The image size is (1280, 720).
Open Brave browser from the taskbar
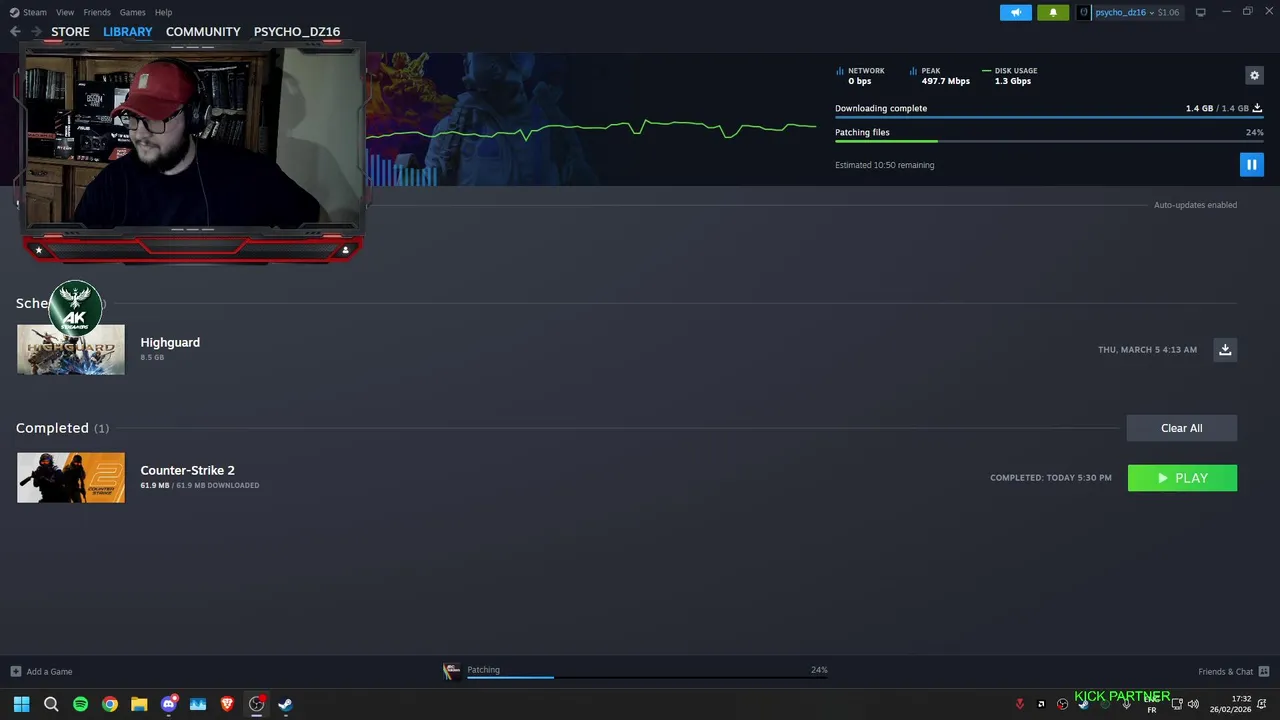pos(227,704)
